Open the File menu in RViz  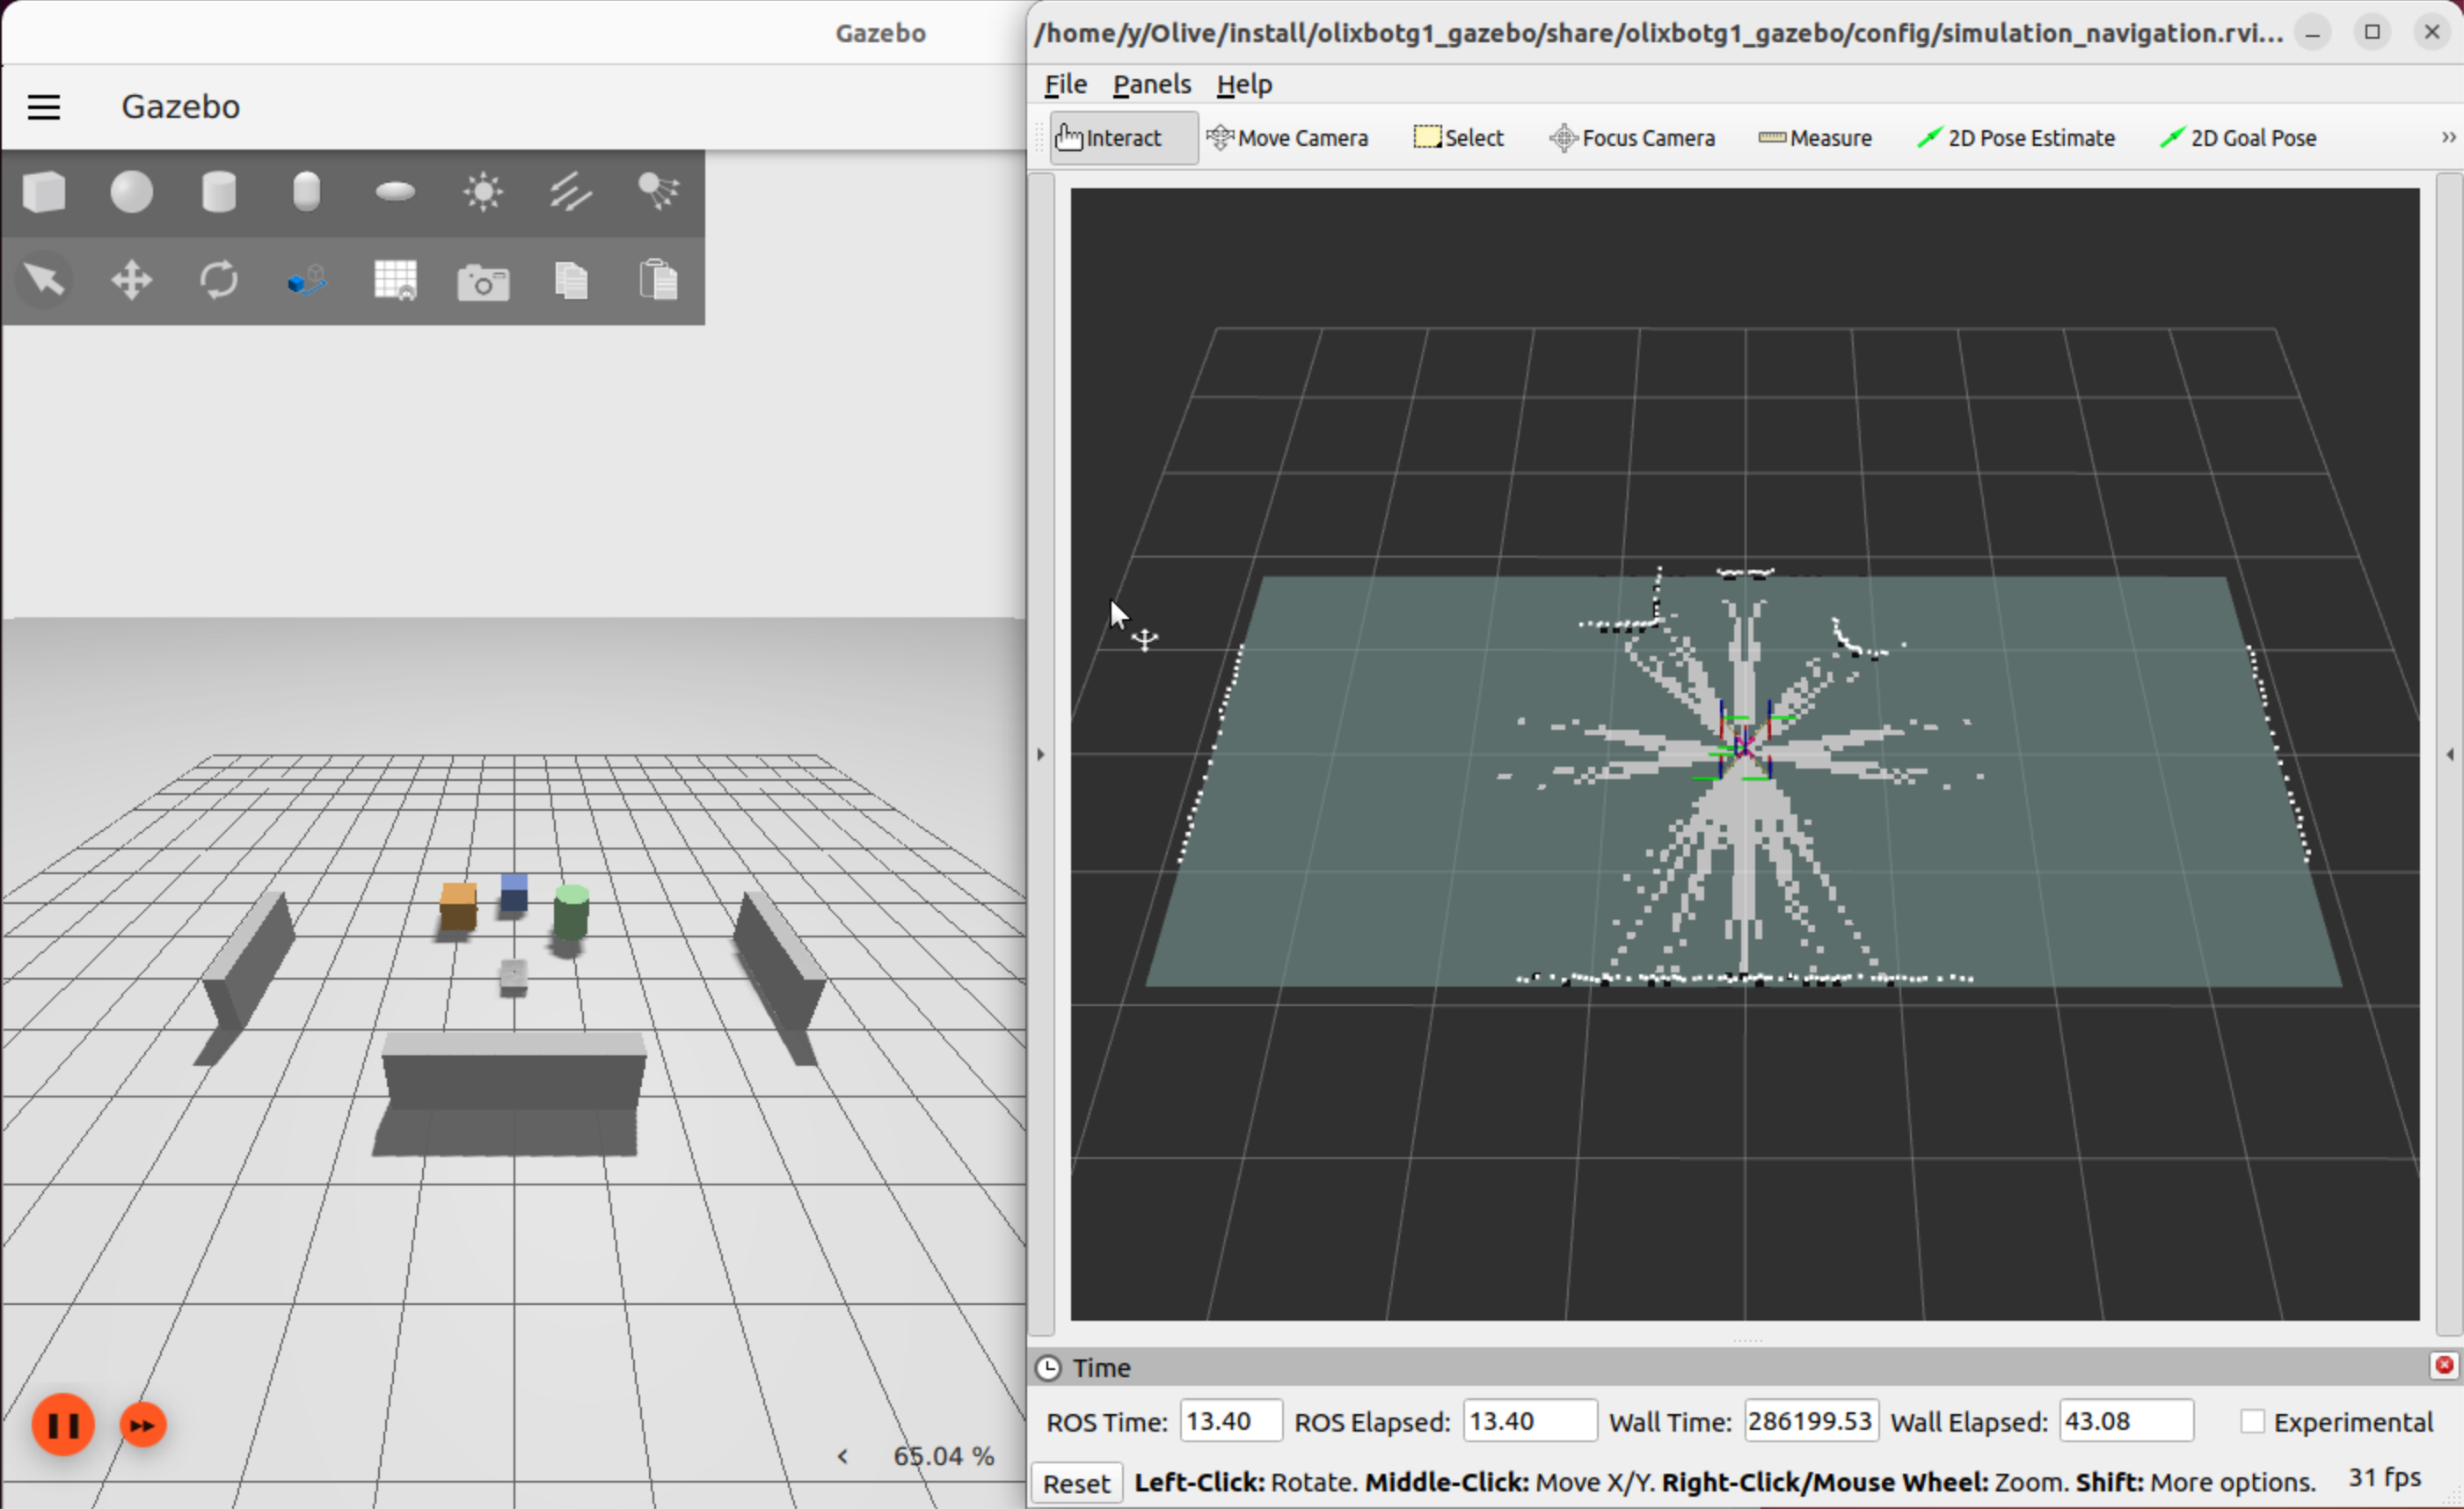click(1065, 84)
